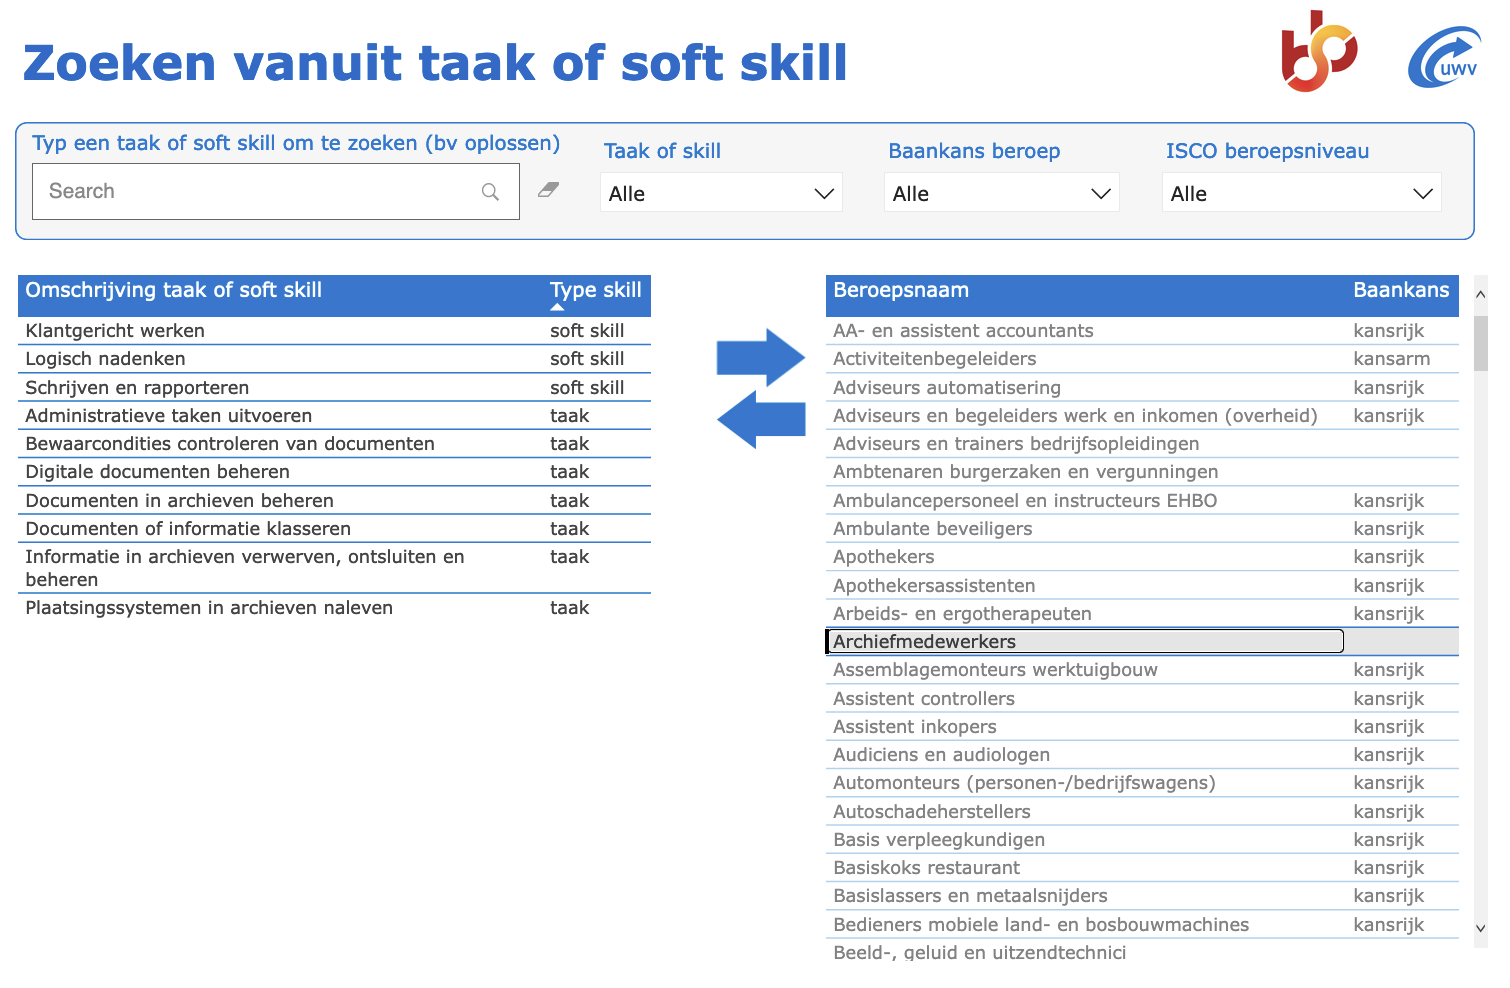
Task: Select Logisch nadenken row
Action: click(334, 359)
